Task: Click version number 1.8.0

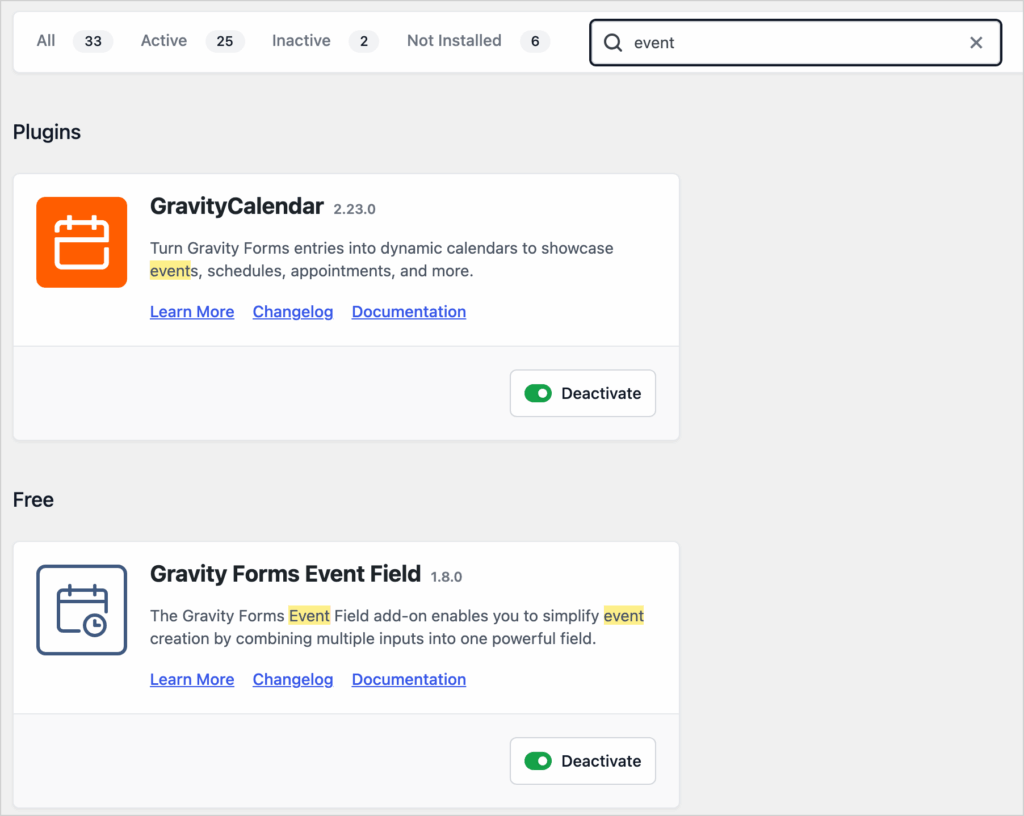Action: [446, 577]
